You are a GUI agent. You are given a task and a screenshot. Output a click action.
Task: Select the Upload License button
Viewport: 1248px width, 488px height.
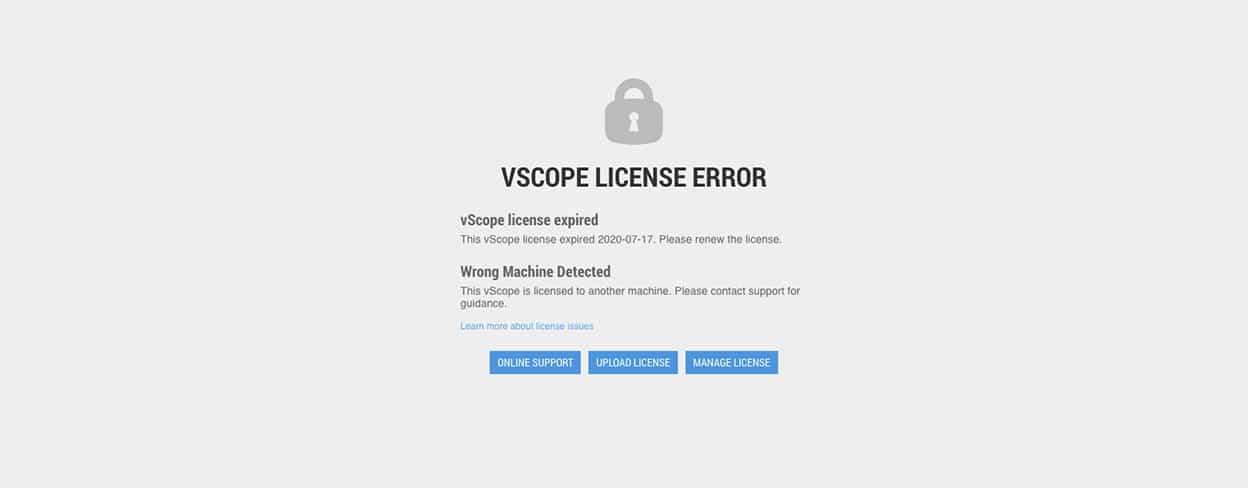[633, 362]
